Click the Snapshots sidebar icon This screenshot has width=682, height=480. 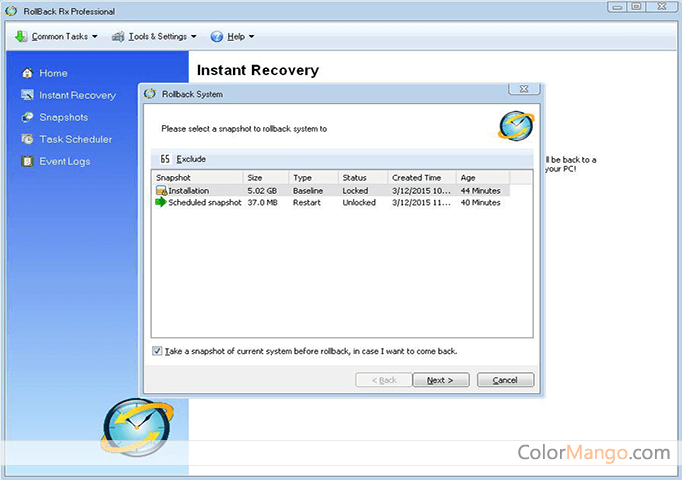pyautogui.click(x=28, y=117)
